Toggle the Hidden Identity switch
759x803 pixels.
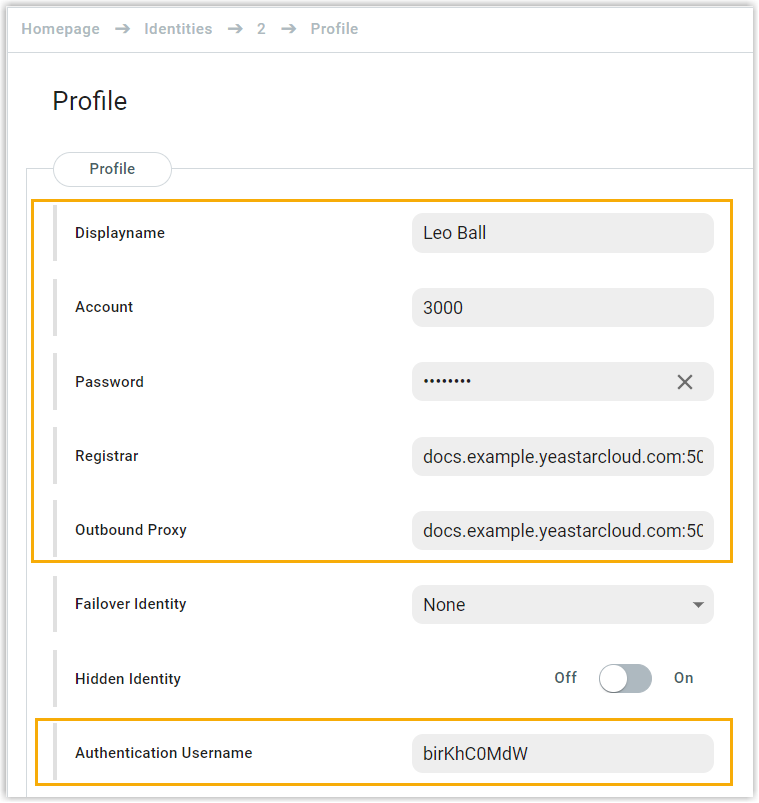pos(625,679)
